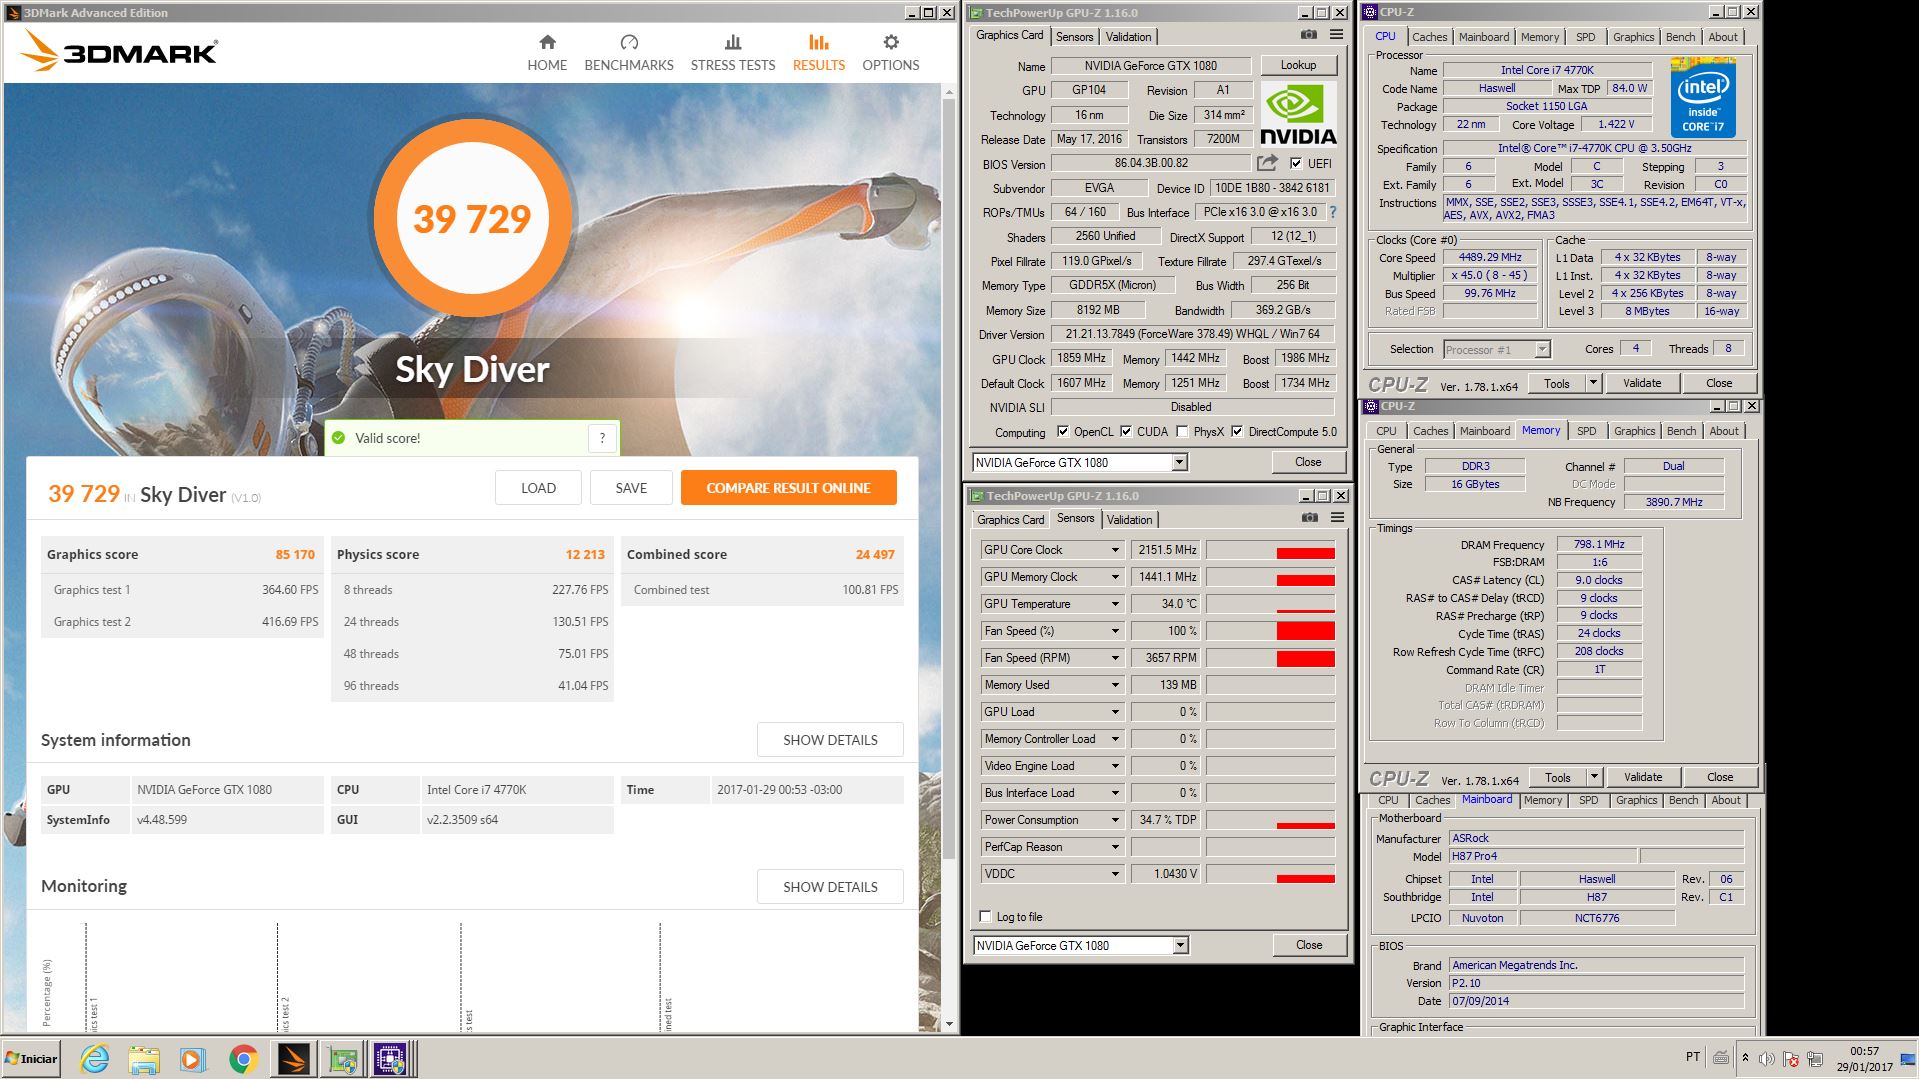Viewport: 1919px width, 1079px height.
Task: Open the Fan Speed (%) sensor dropdown
Action: coord(1115,631)
